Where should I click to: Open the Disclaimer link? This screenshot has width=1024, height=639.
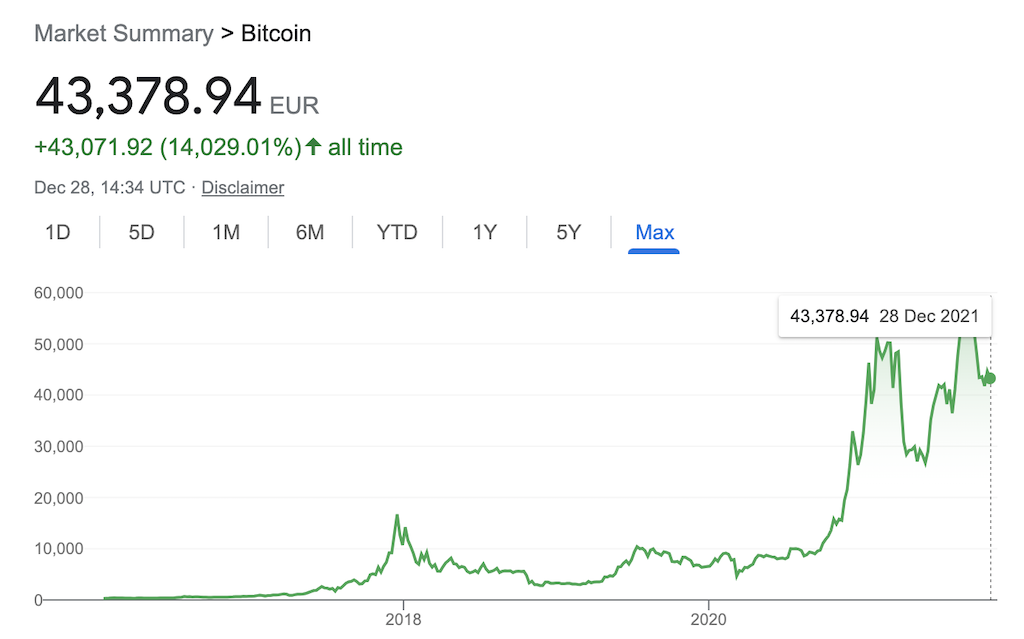[x=242, y=187]
